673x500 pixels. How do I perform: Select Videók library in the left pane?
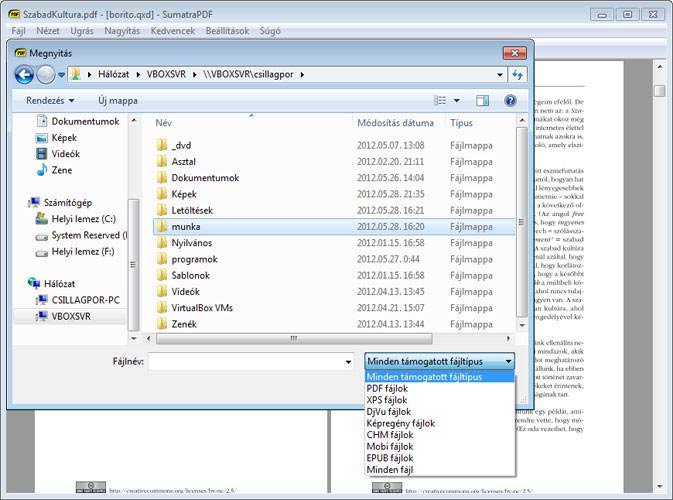click(x=58, y=154)
